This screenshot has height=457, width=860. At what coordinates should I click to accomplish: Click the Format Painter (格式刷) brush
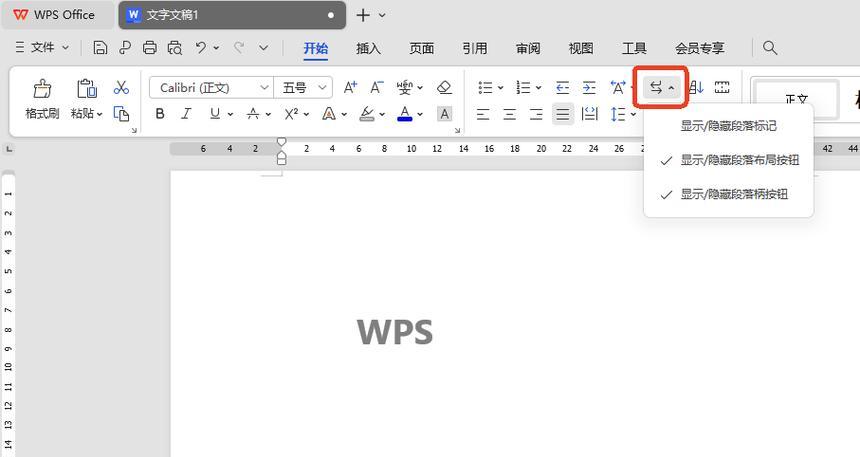[42, 88]
